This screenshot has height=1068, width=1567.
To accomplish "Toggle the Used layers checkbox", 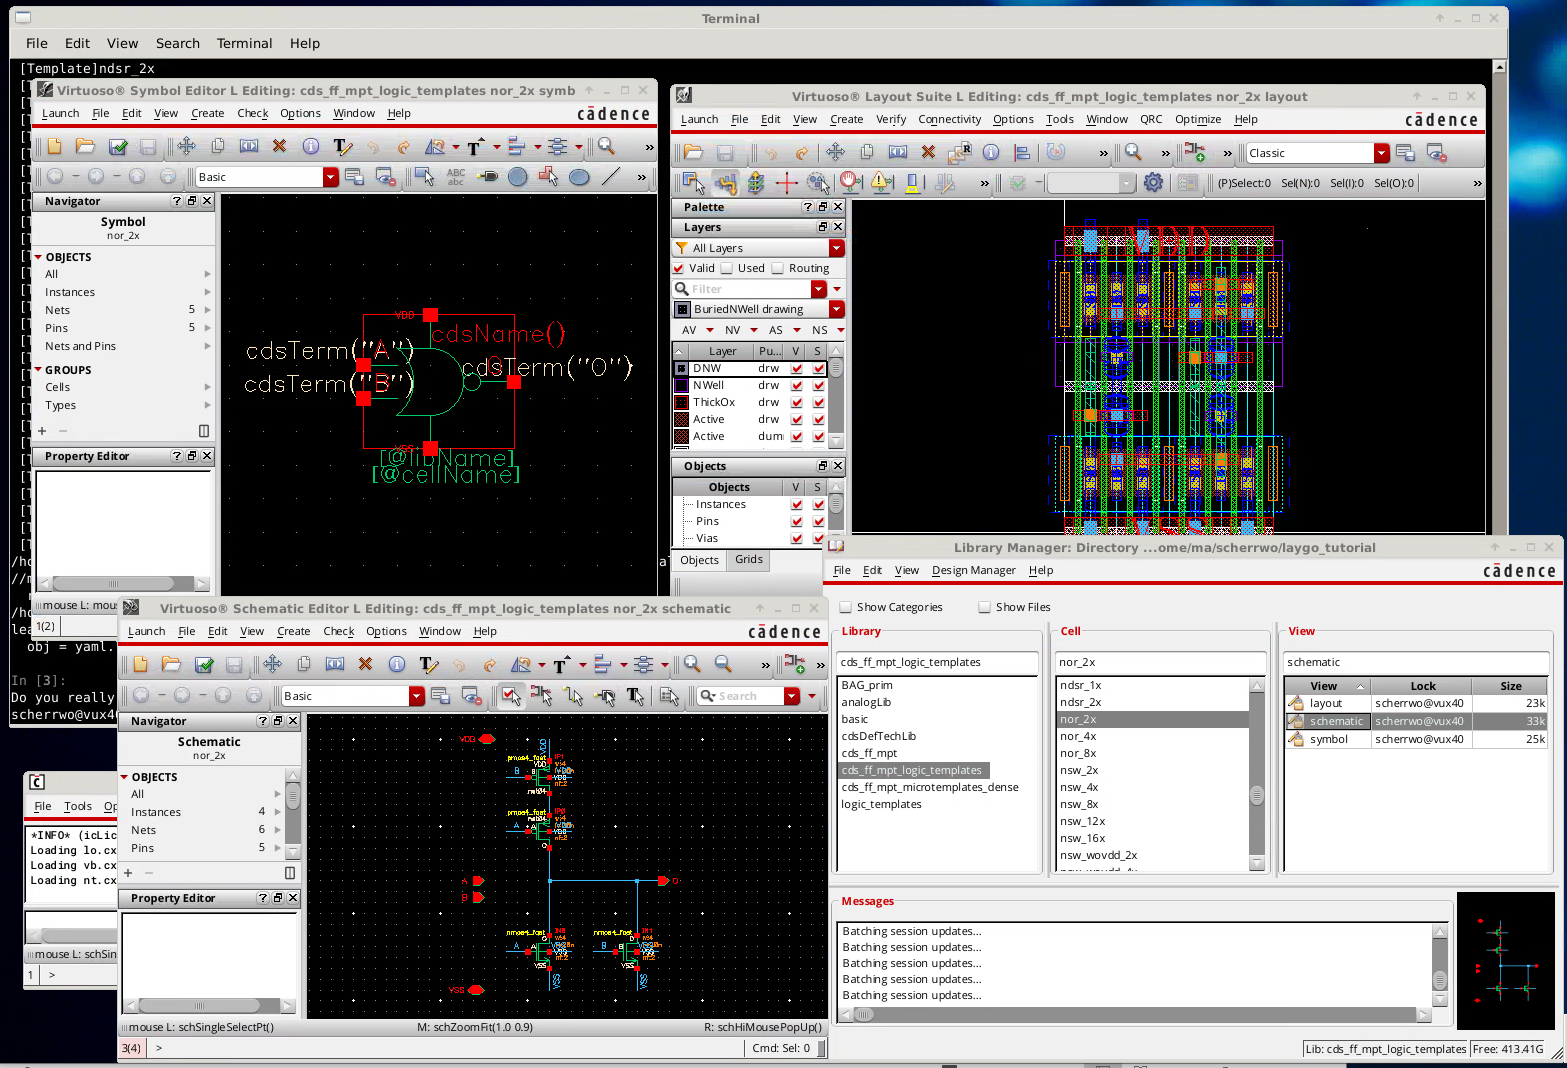I will pyautogui.click(x=727, y=268).
